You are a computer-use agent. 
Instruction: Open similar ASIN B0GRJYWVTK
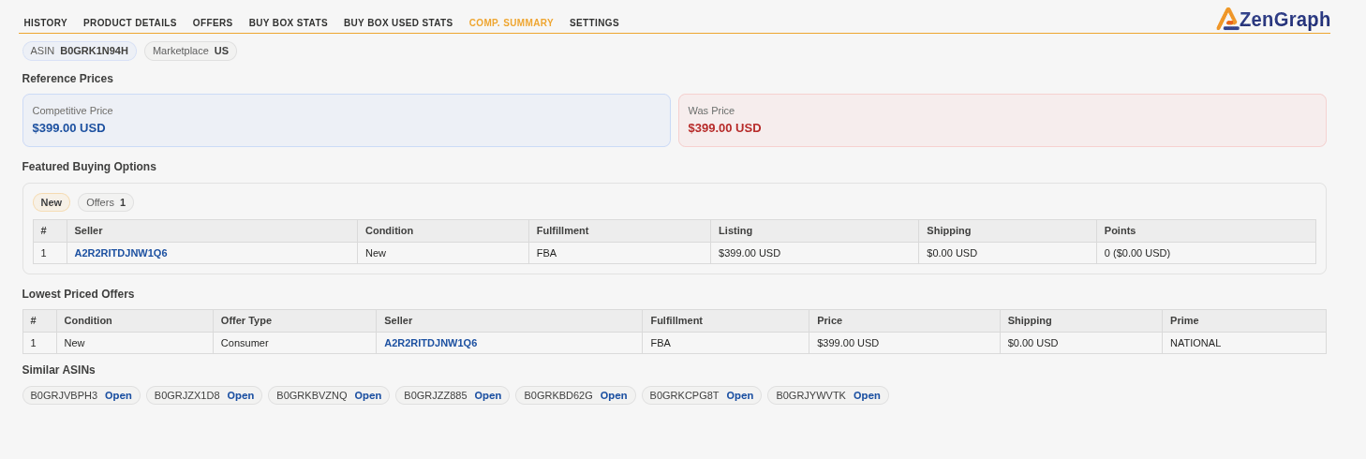[867, 395]
